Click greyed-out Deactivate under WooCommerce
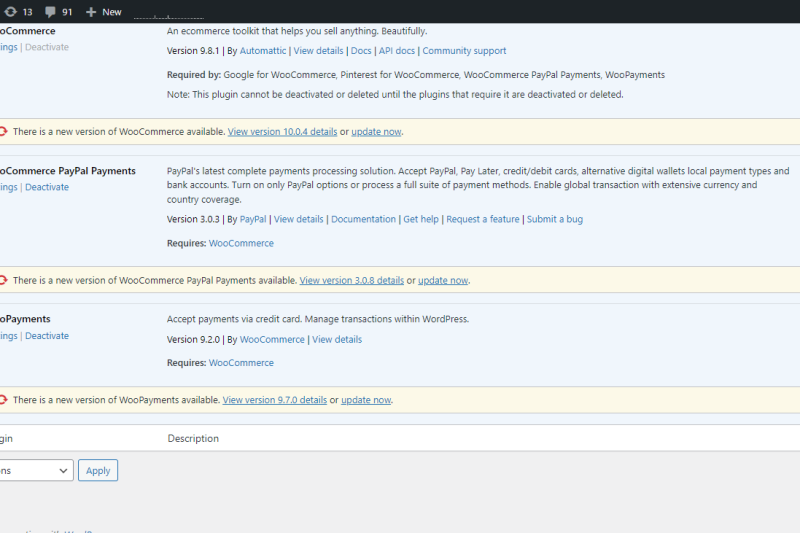800x533 pixels. coord(47,47)
